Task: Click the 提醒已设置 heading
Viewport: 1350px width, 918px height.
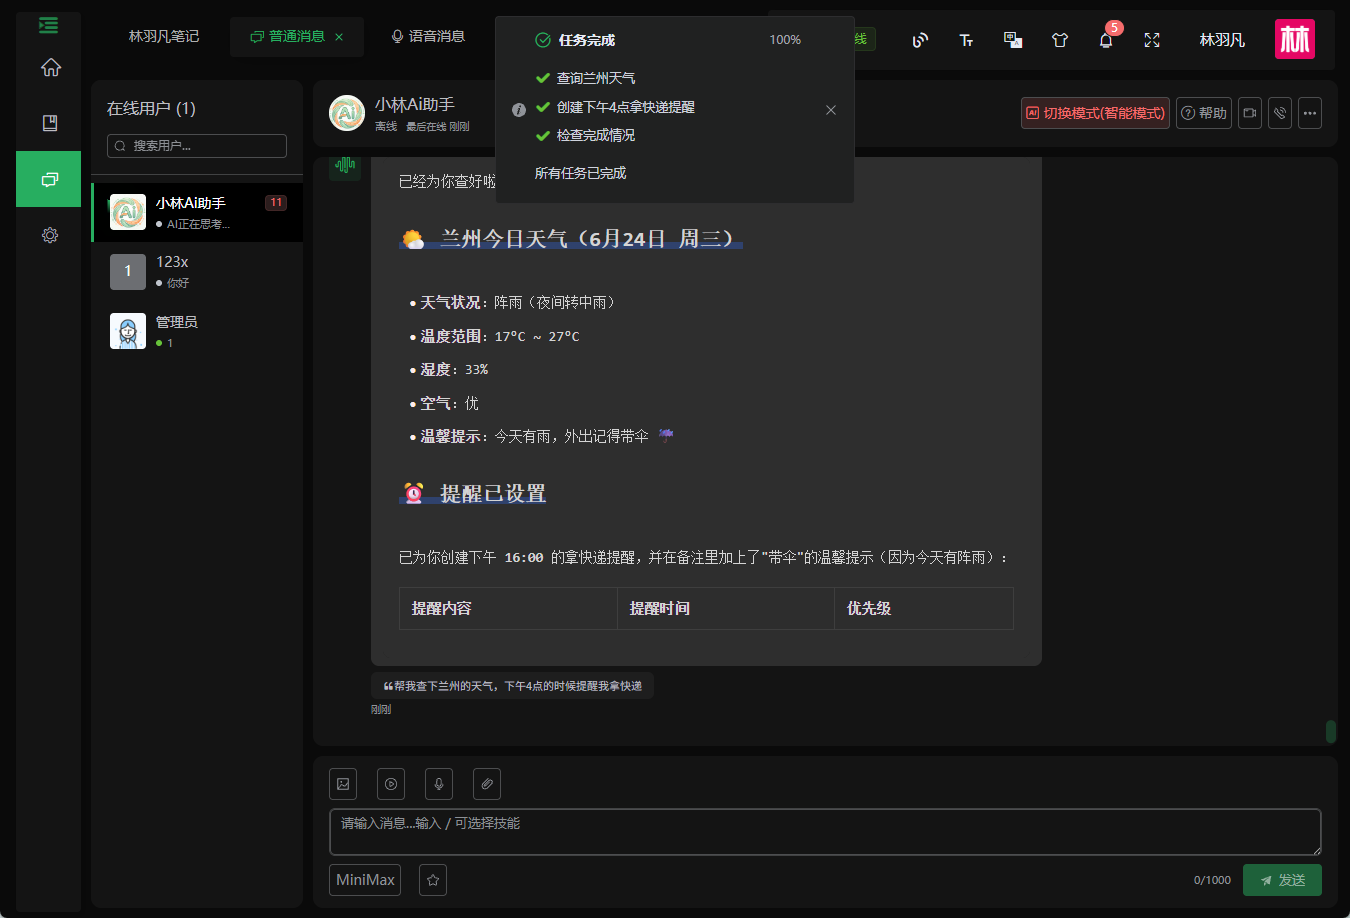Action: [x=472, y=493]
